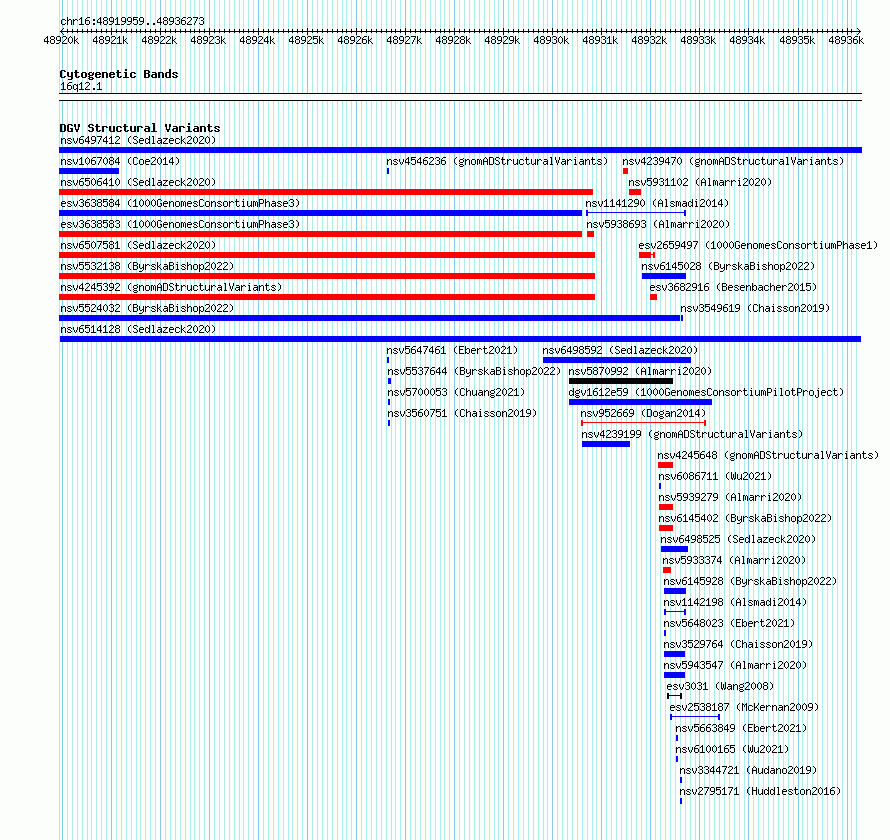Click the nsv6497412 (Sedlazeck2020) variant label
Screen dimensions: 890x840
pyautogui.click(x=138, y=140)
